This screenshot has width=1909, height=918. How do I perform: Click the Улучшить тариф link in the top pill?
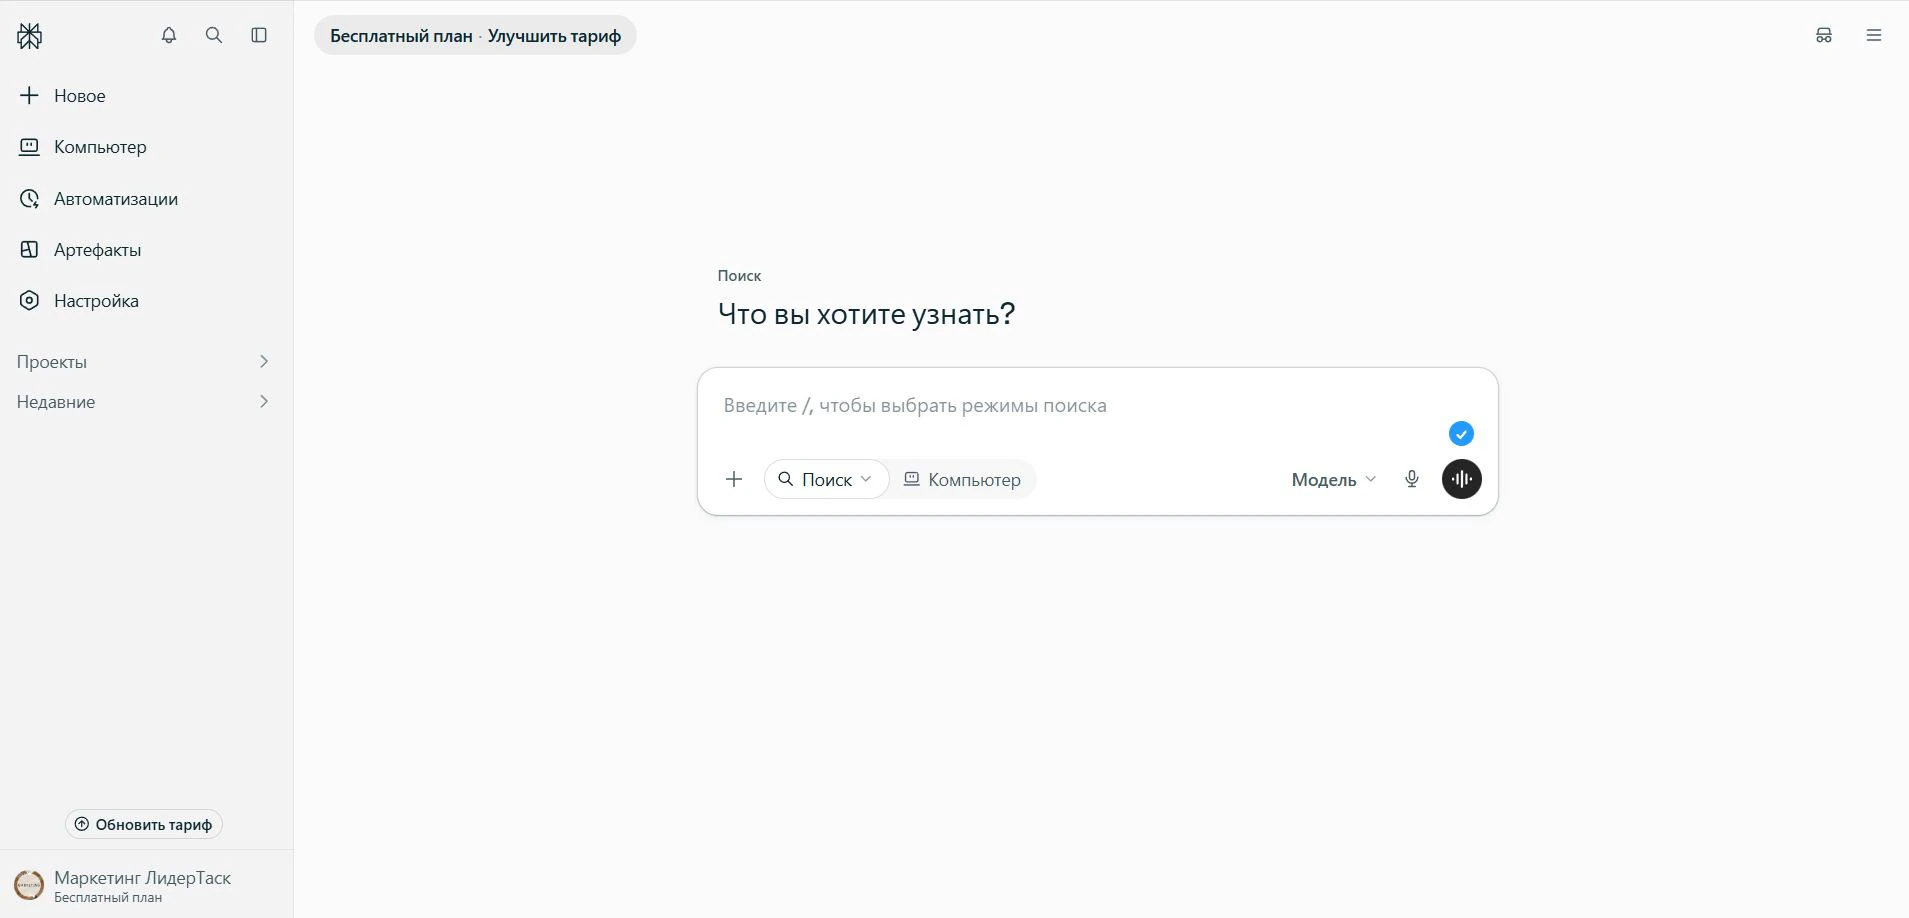[554, 36]
